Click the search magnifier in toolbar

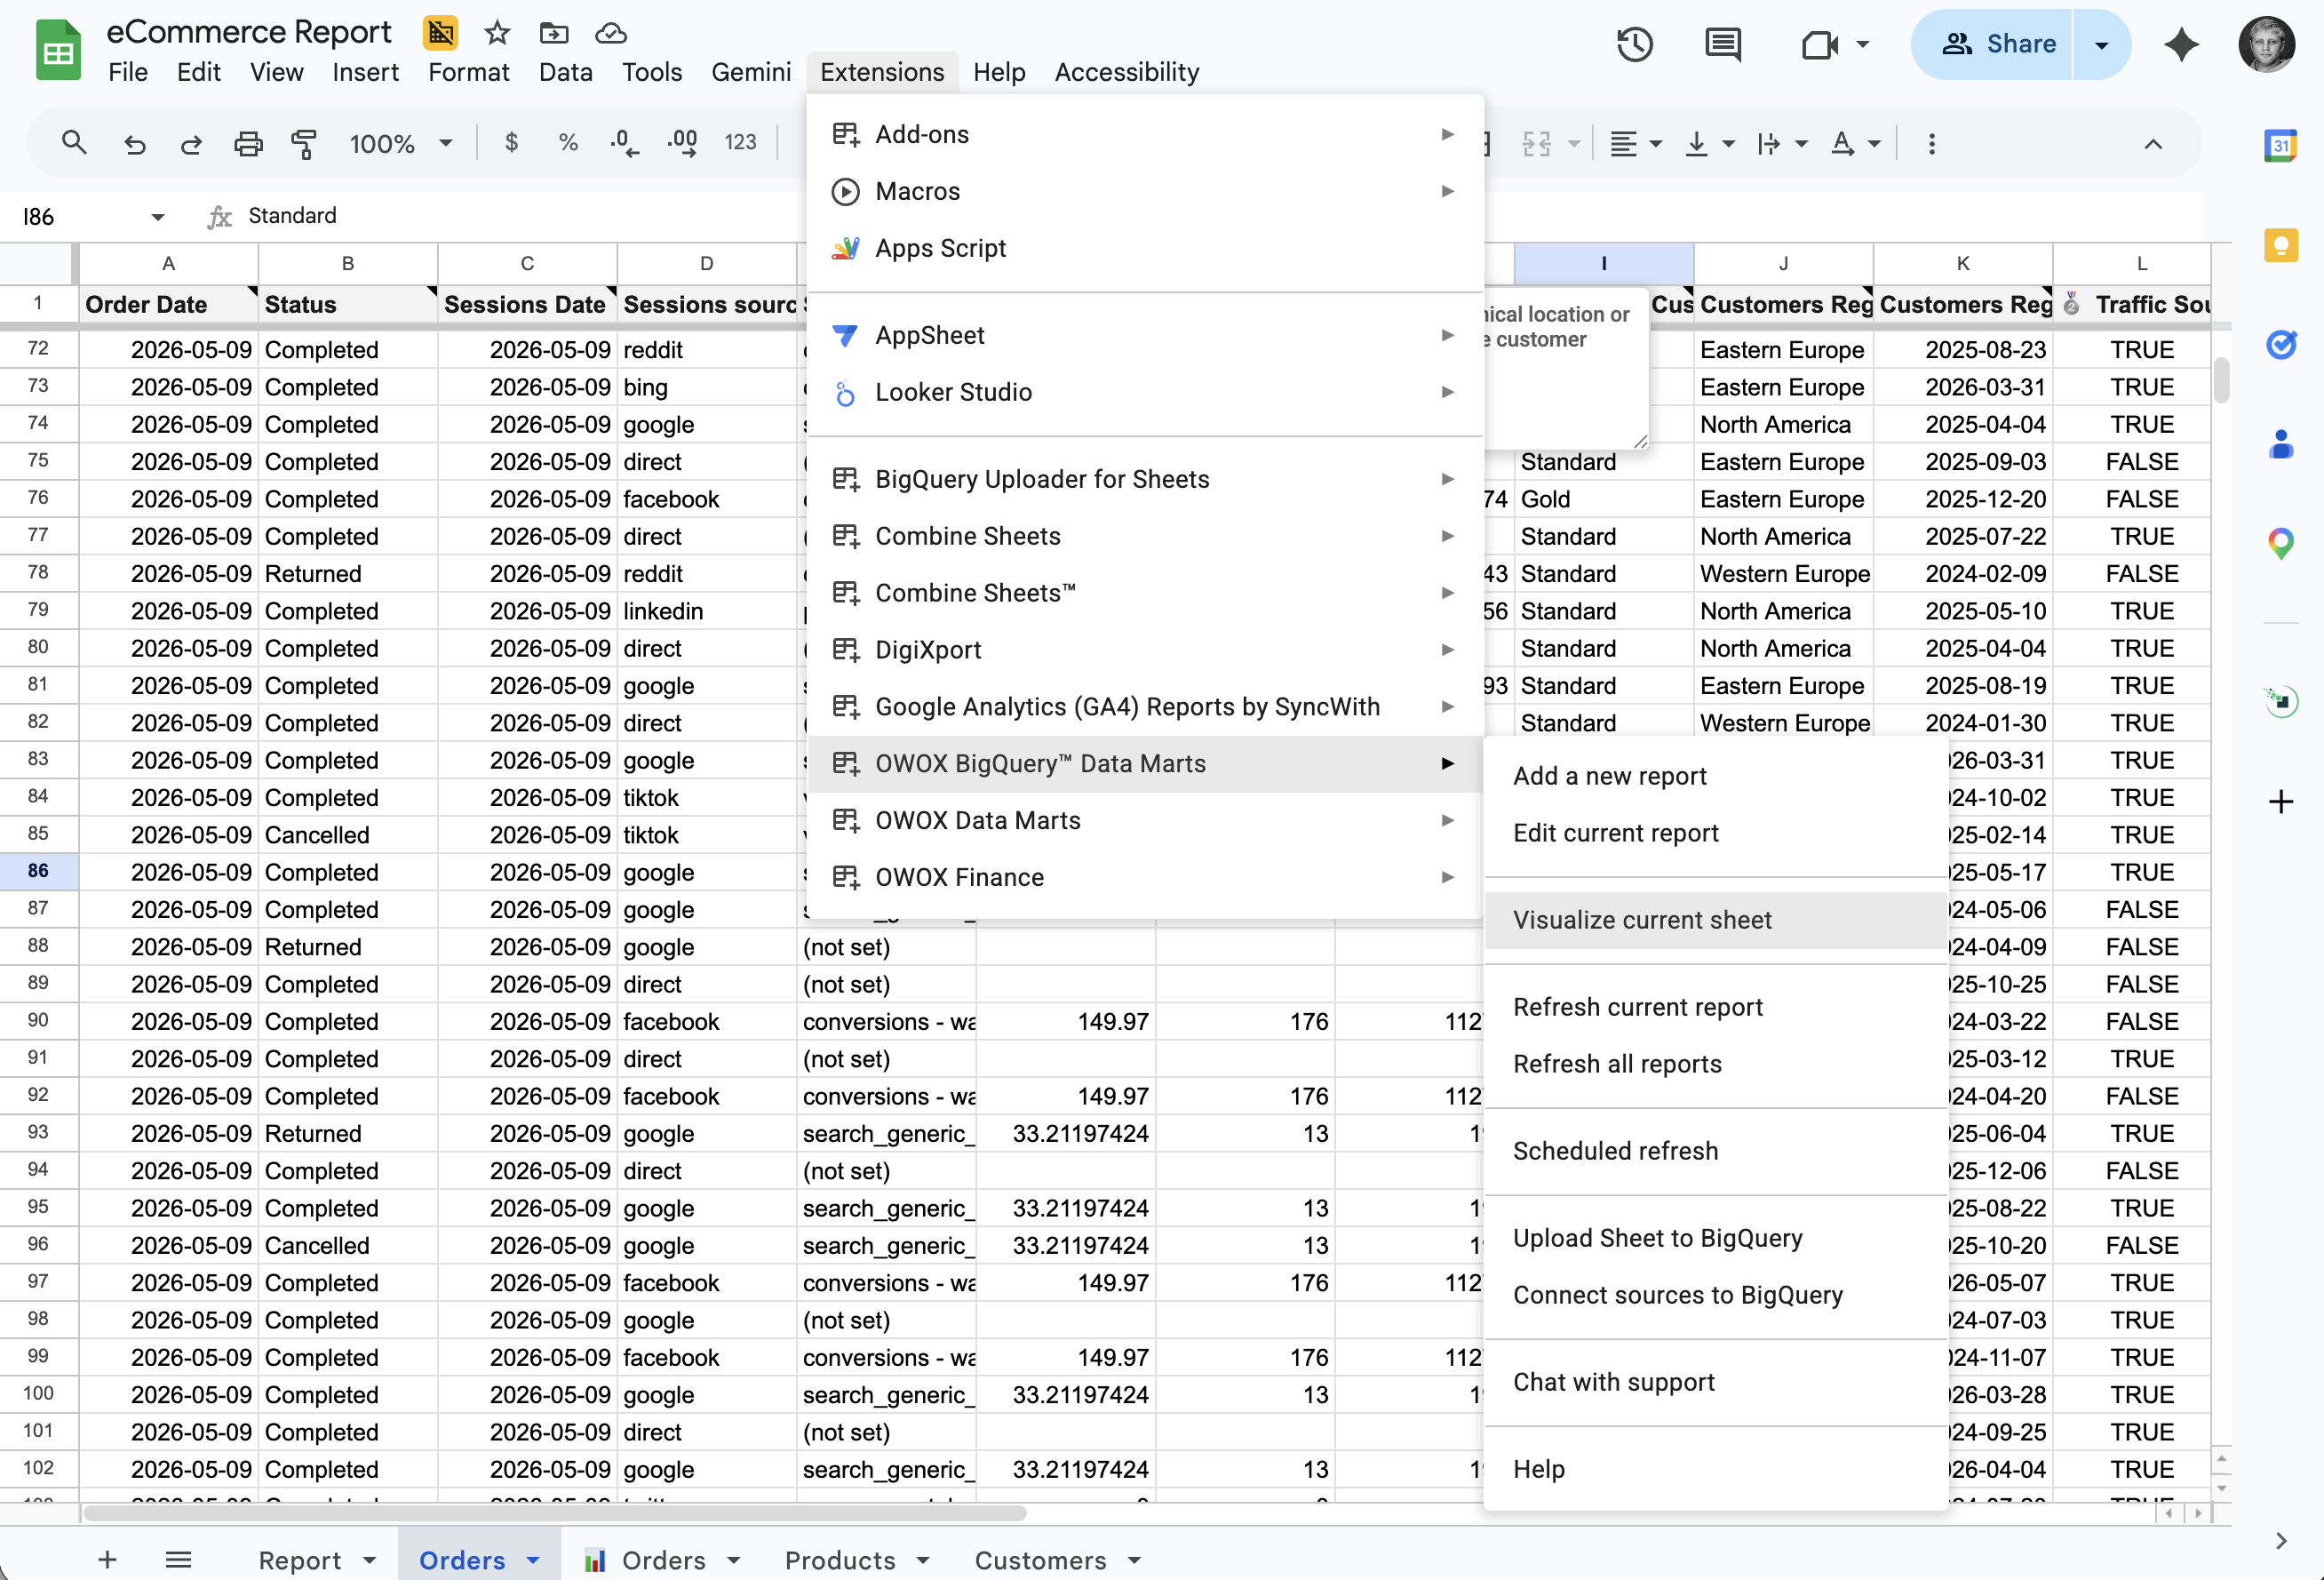[x=74, y=143]
